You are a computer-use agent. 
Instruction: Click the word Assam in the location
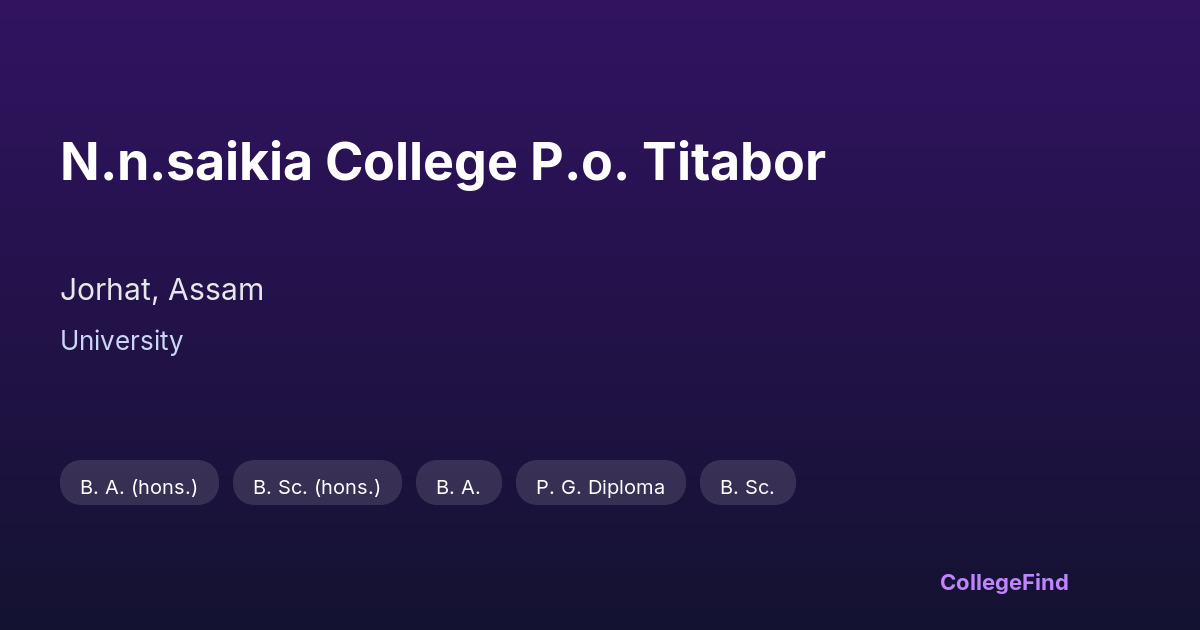click(x=216, y=290)
